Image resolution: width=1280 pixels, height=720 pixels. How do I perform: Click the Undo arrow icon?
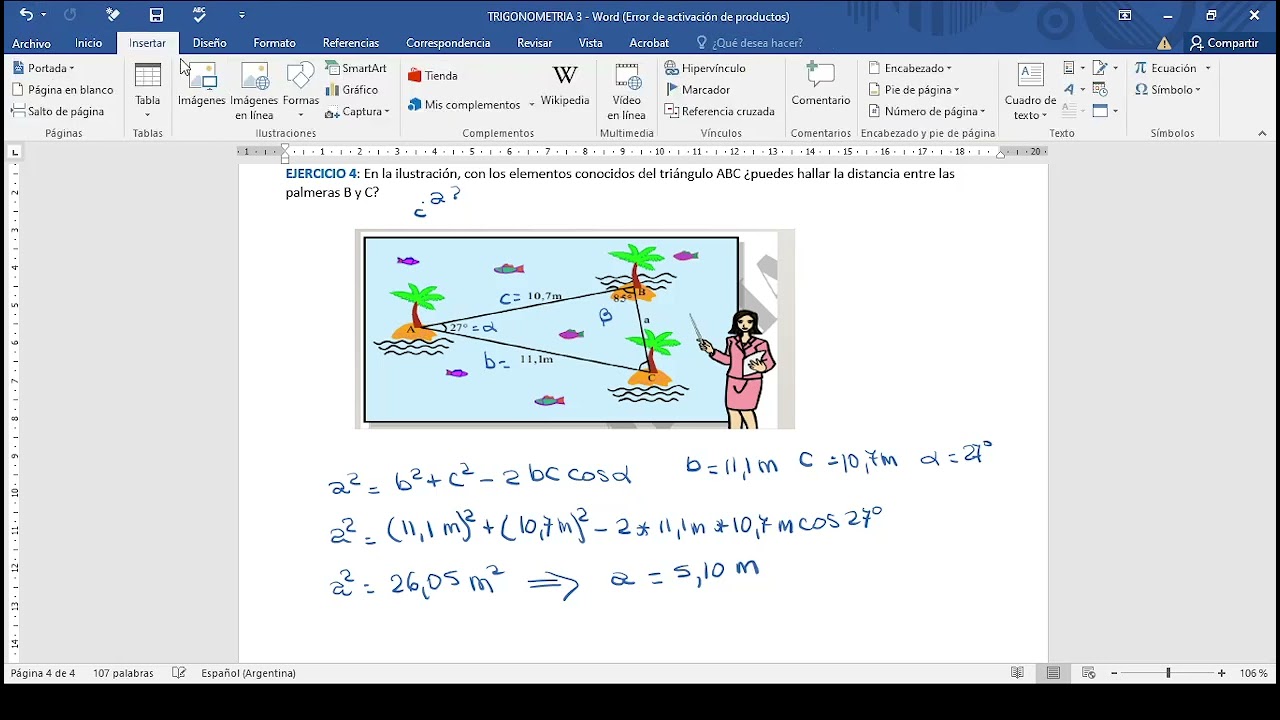[26, 15]
